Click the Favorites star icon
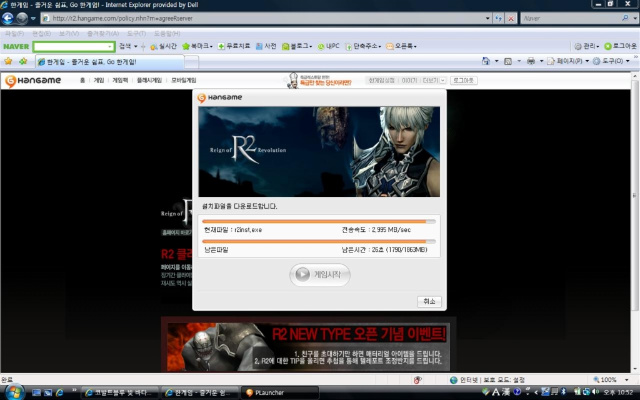This screenshot has width=640, height=400. (8, 61)
